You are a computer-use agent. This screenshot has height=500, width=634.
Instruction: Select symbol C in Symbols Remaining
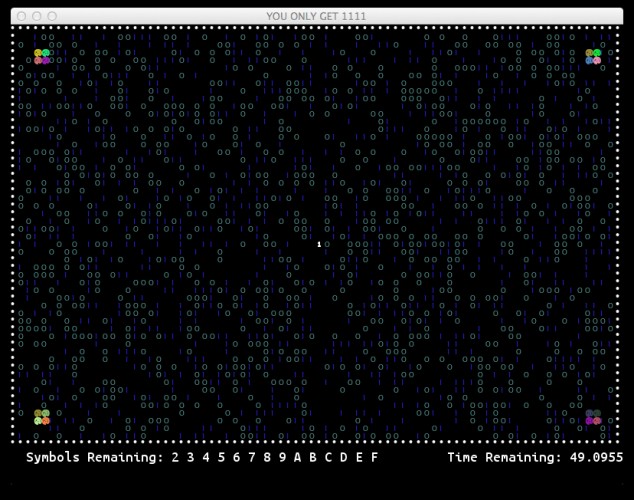(x=328, y=457)
